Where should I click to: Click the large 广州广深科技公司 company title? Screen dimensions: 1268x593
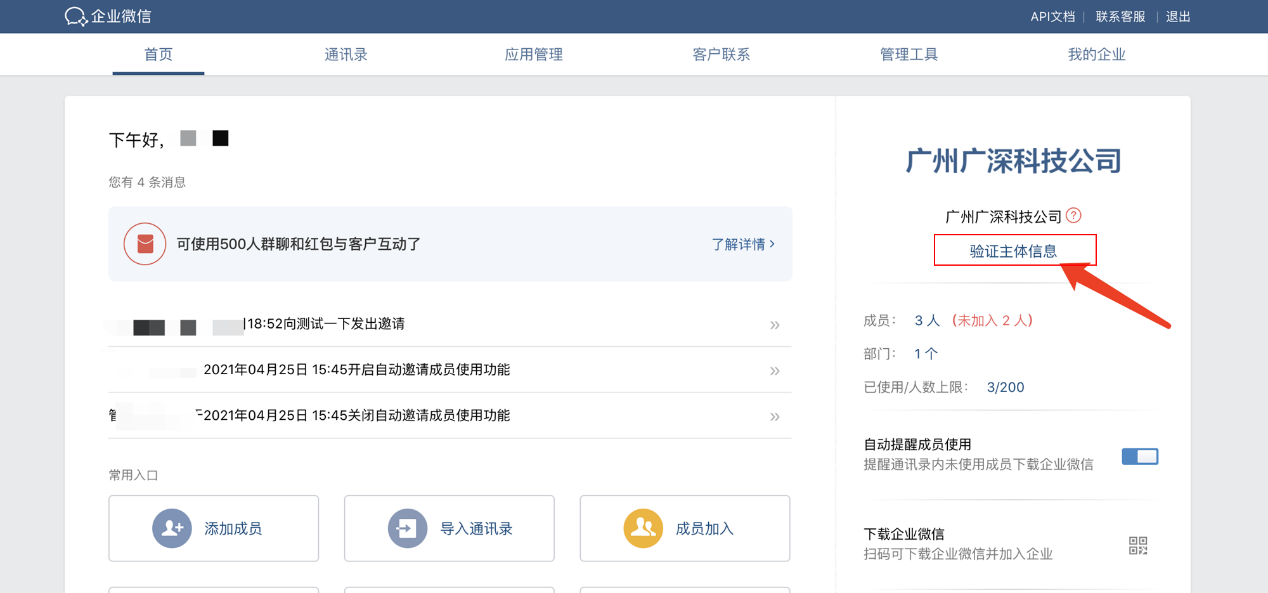pyautogui.click(x=1014, y=161)
